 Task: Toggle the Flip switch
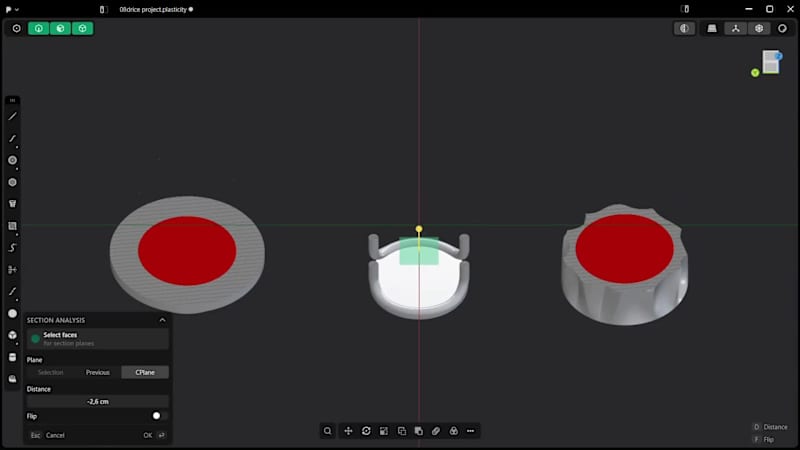159,416
